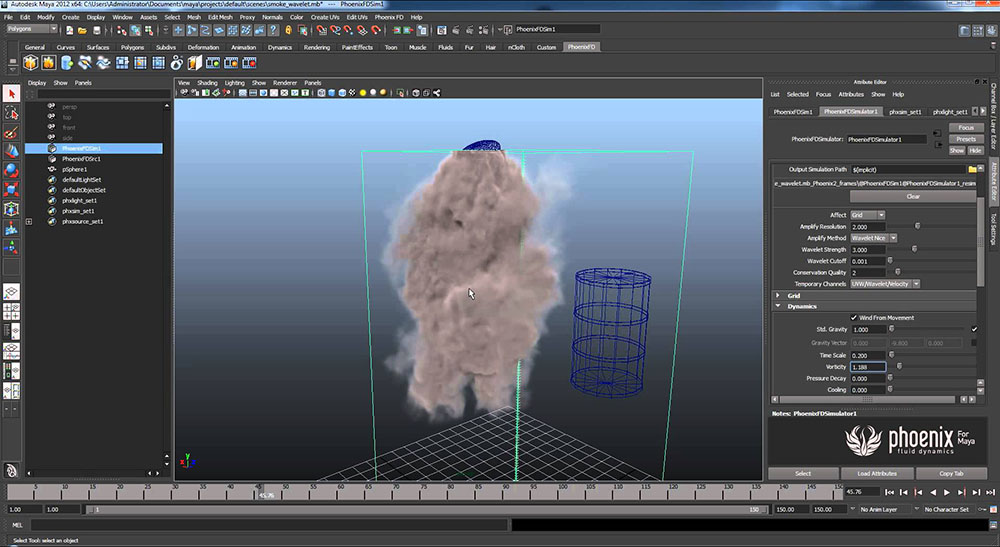Screen dimensions: 1000x547
Task: Select the phxsim_set1 attribute tab
Action: click(x=905, y=112)
